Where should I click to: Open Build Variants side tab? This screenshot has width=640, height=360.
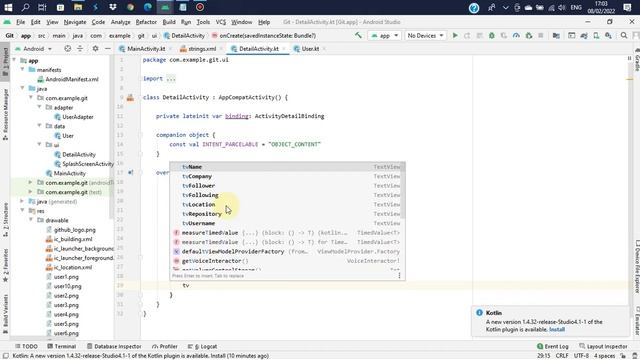5,313
